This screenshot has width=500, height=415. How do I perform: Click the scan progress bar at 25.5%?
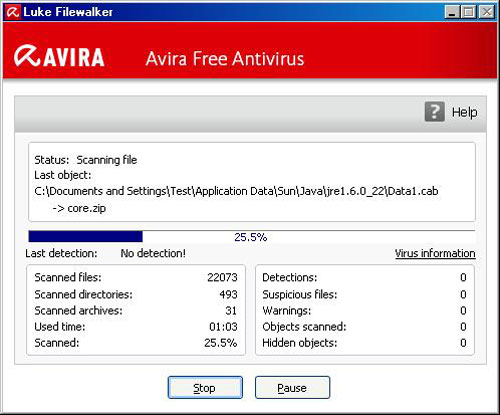252,237
